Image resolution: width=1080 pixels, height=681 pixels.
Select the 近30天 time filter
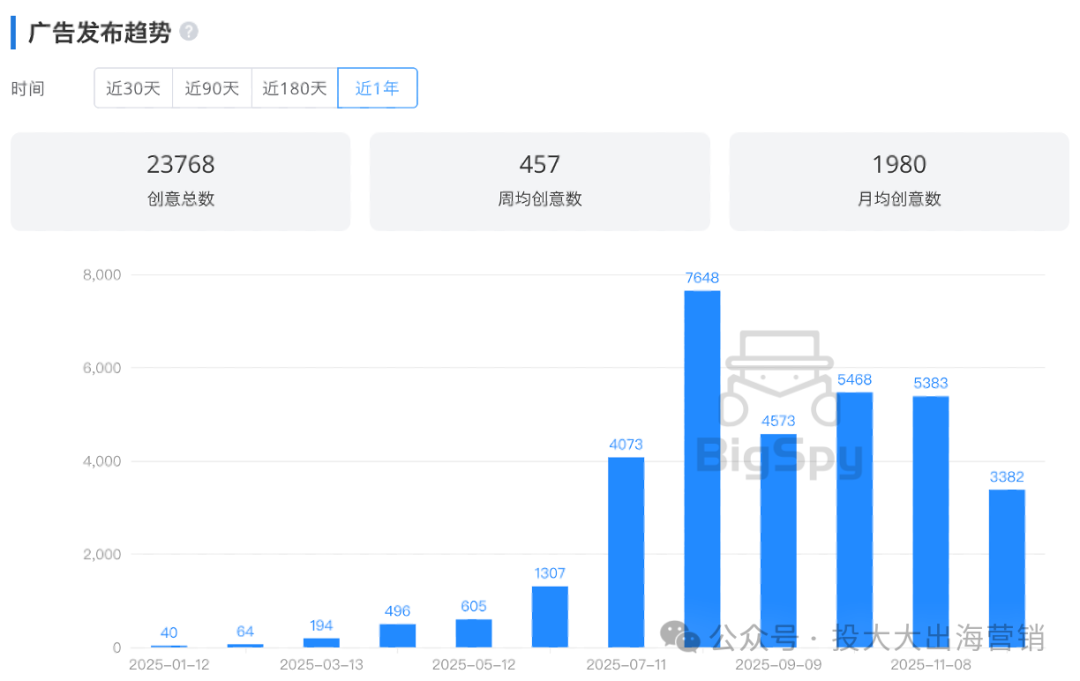click(x=133, y=88)
